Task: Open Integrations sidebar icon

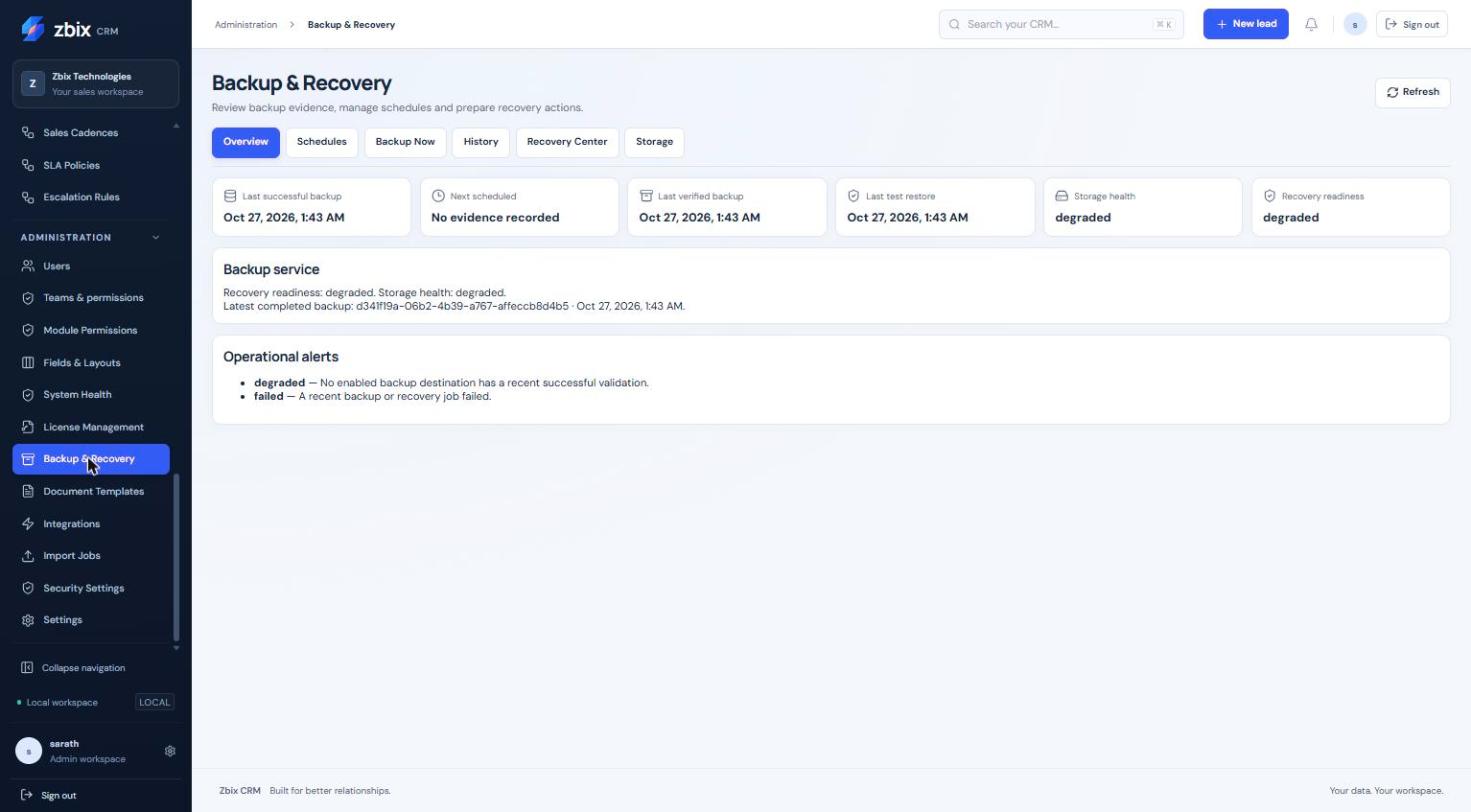Action: pos(28,524)
